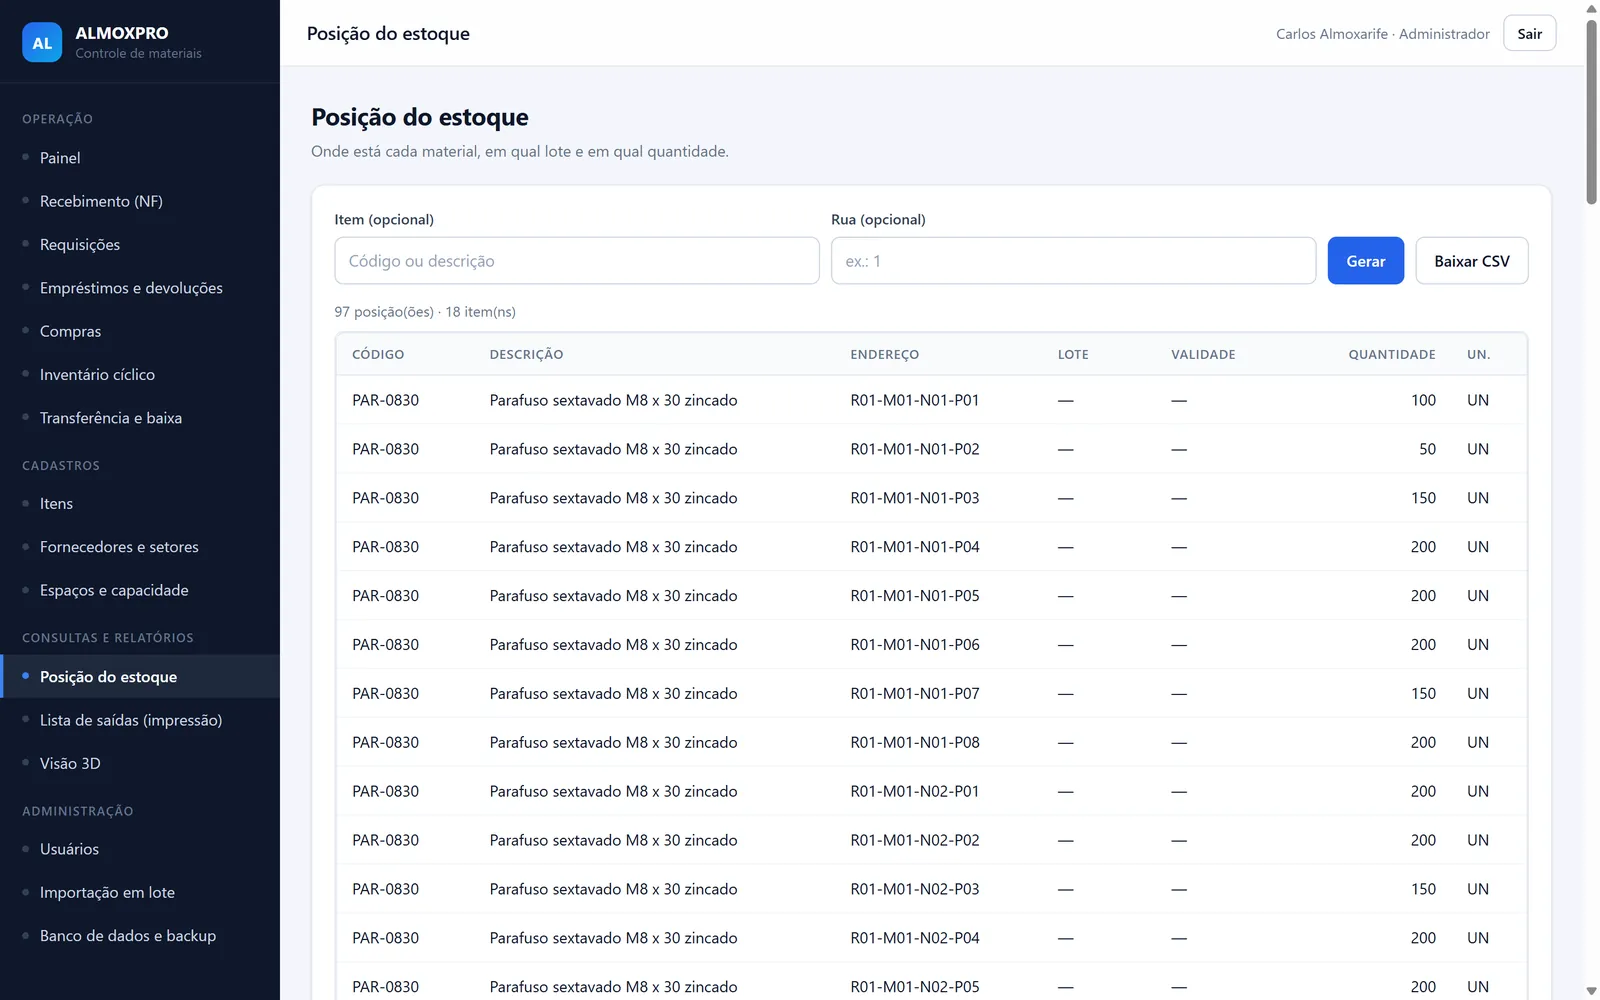Click the LOTE column header

pos(1073,355)
